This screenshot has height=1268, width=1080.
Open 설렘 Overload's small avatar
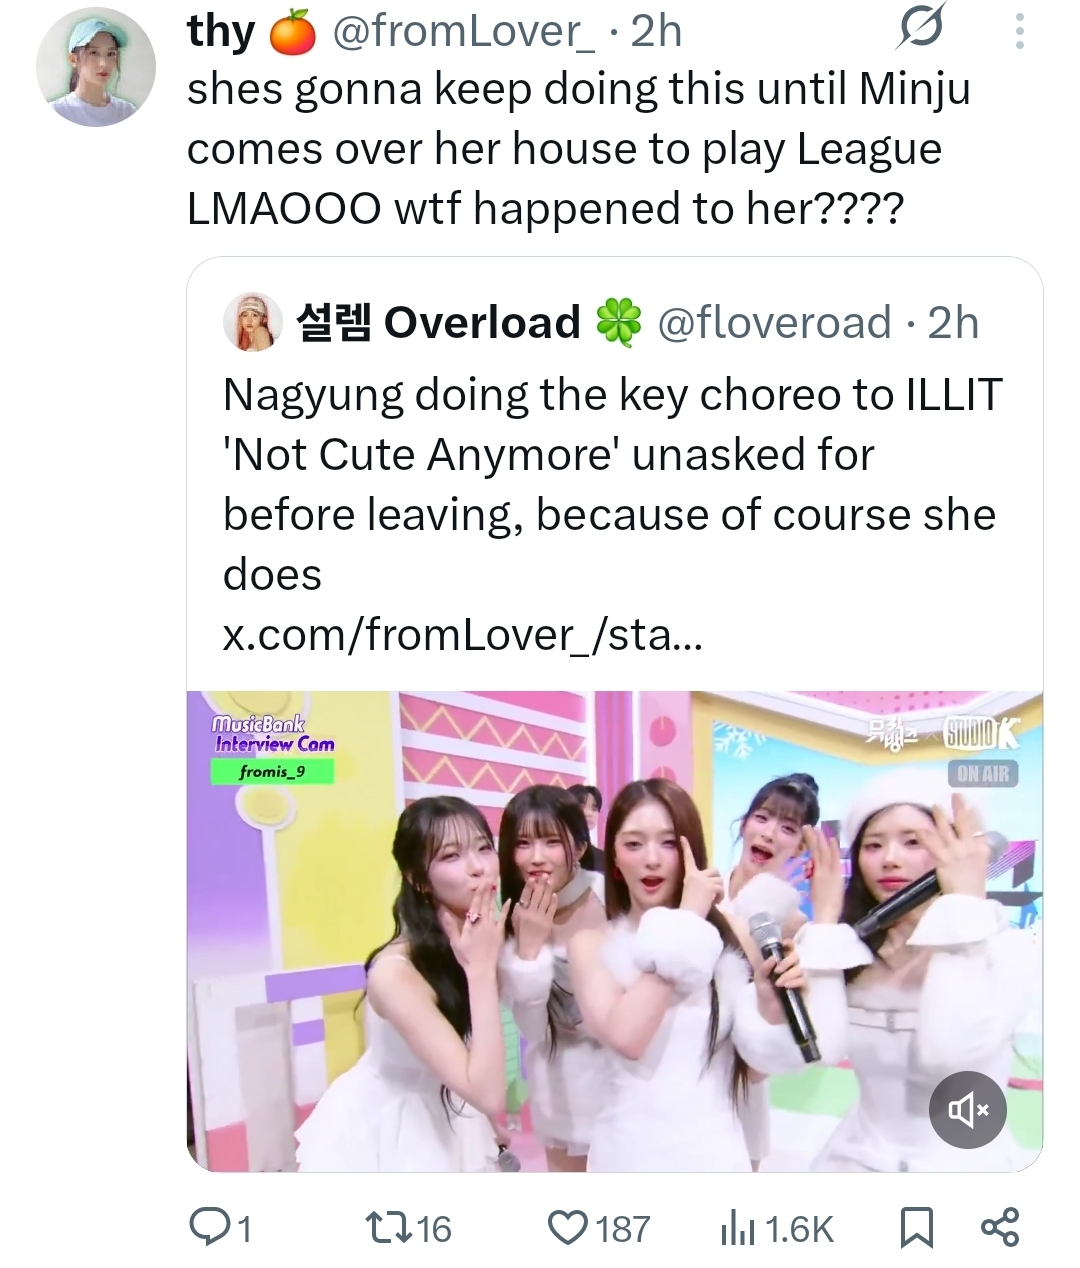[253, 322]
